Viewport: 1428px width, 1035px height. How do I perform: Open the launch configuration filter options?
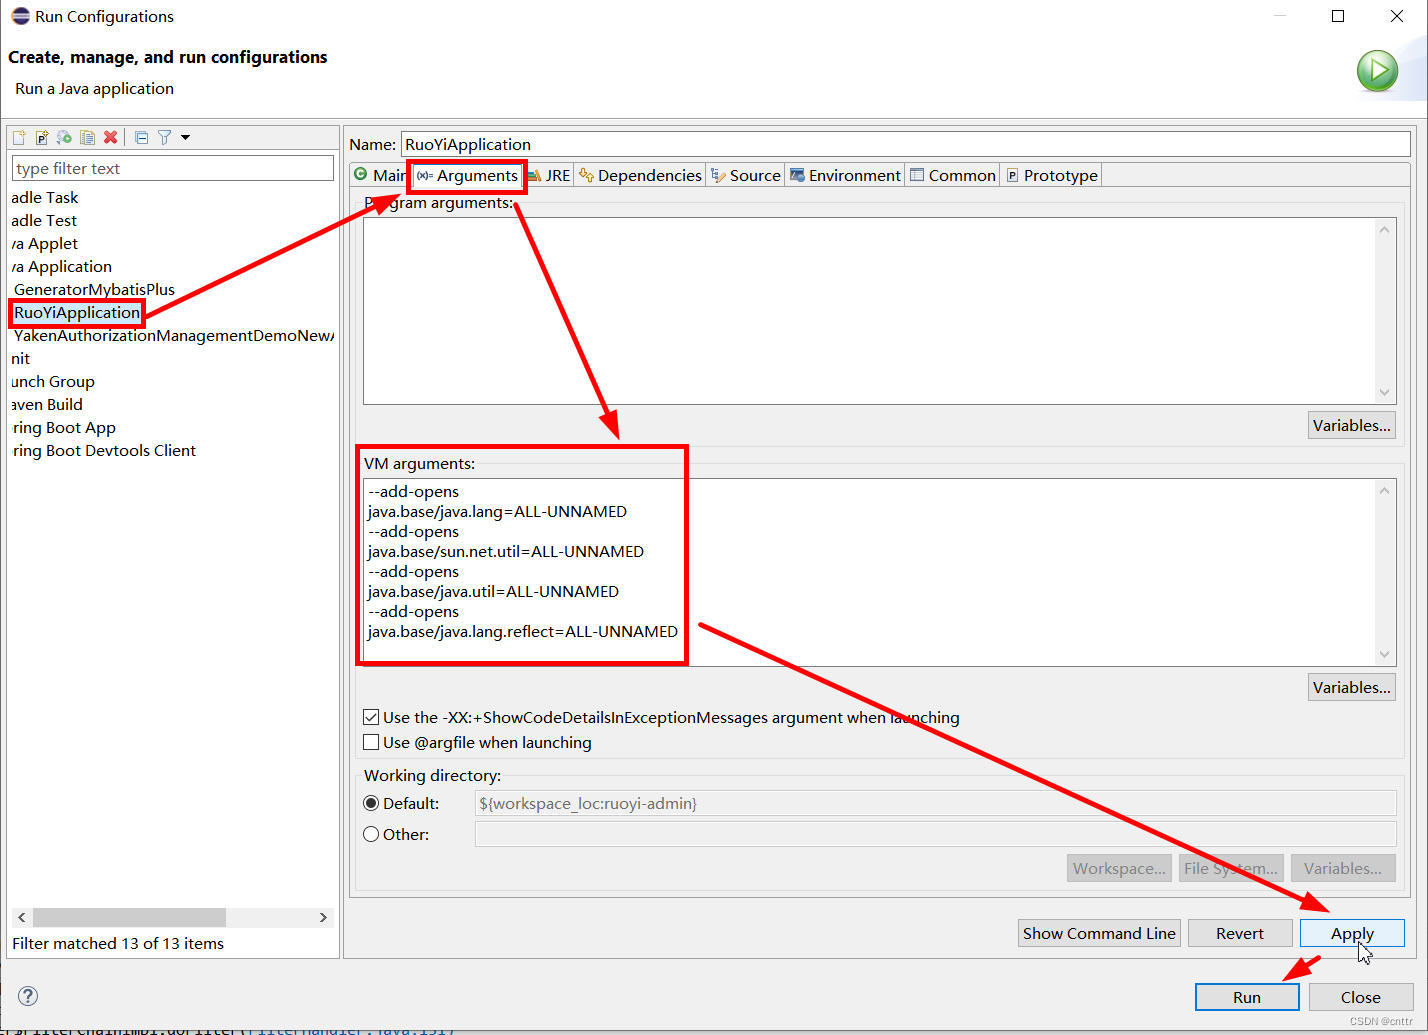(x=166, y=137)
